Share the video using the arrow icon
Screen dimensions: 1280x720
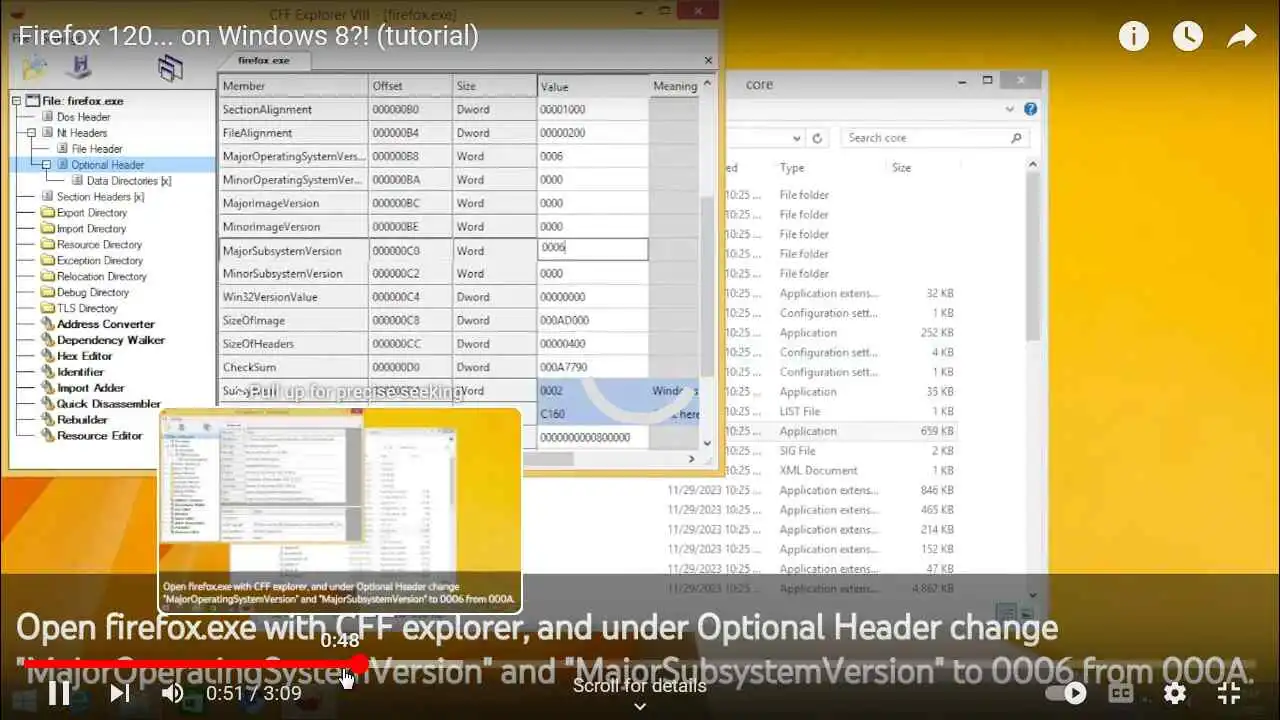(x=1241, y=37)
